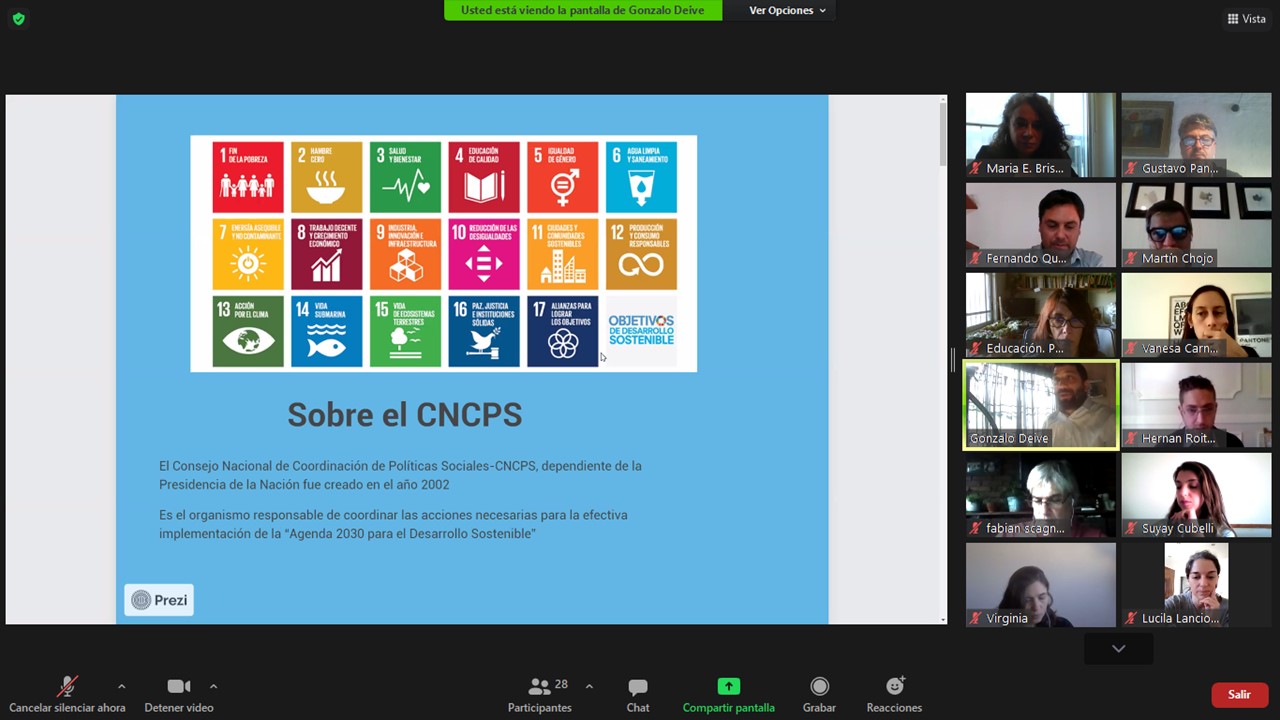Click the green screen sharing notification banner
Viewport: 1280px width, 720px height.
click(x=582, y=10)
